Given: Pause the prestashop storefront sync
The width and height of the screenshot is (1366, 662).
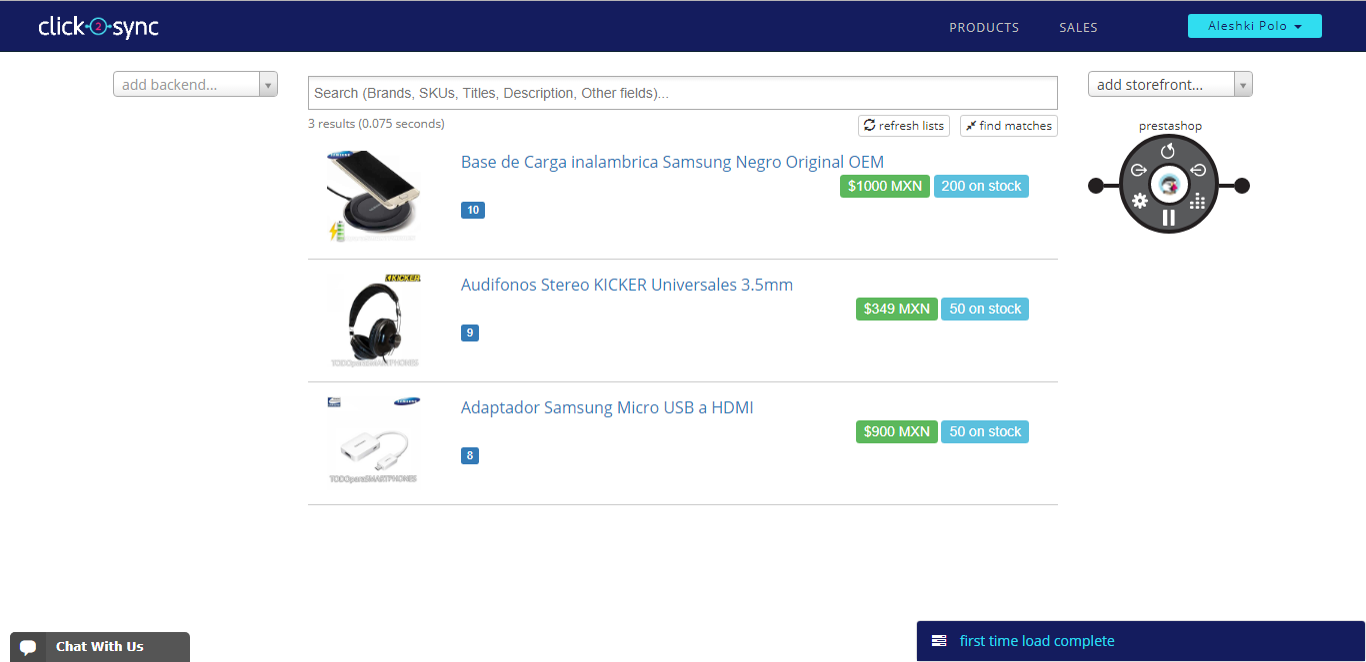Looking at the screenshot, I should pyautogui.click(x=1168, y=217).
